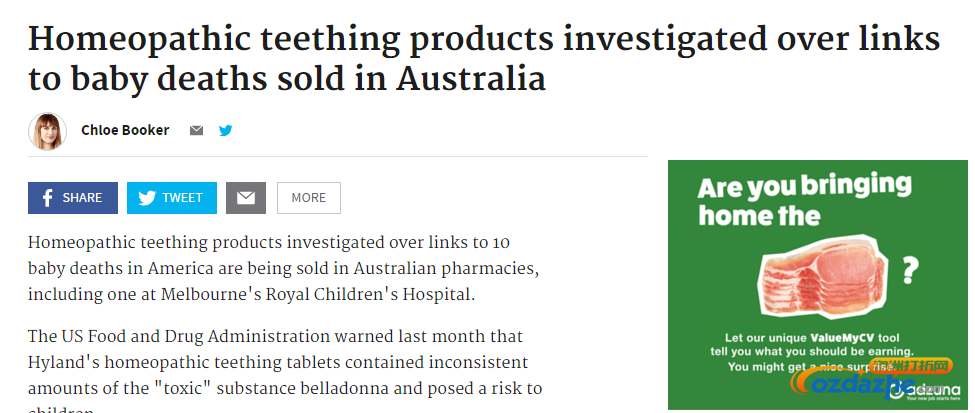Share article via grey envelope button

point(246,198)
